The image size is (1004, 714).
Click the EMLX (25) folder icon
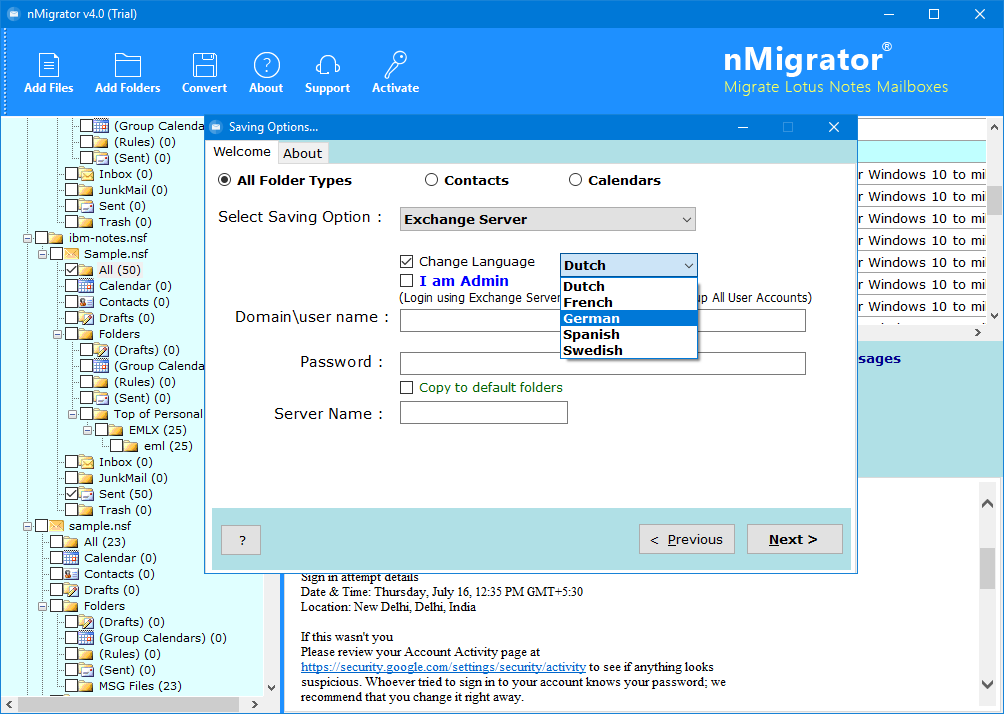point(116,430)
